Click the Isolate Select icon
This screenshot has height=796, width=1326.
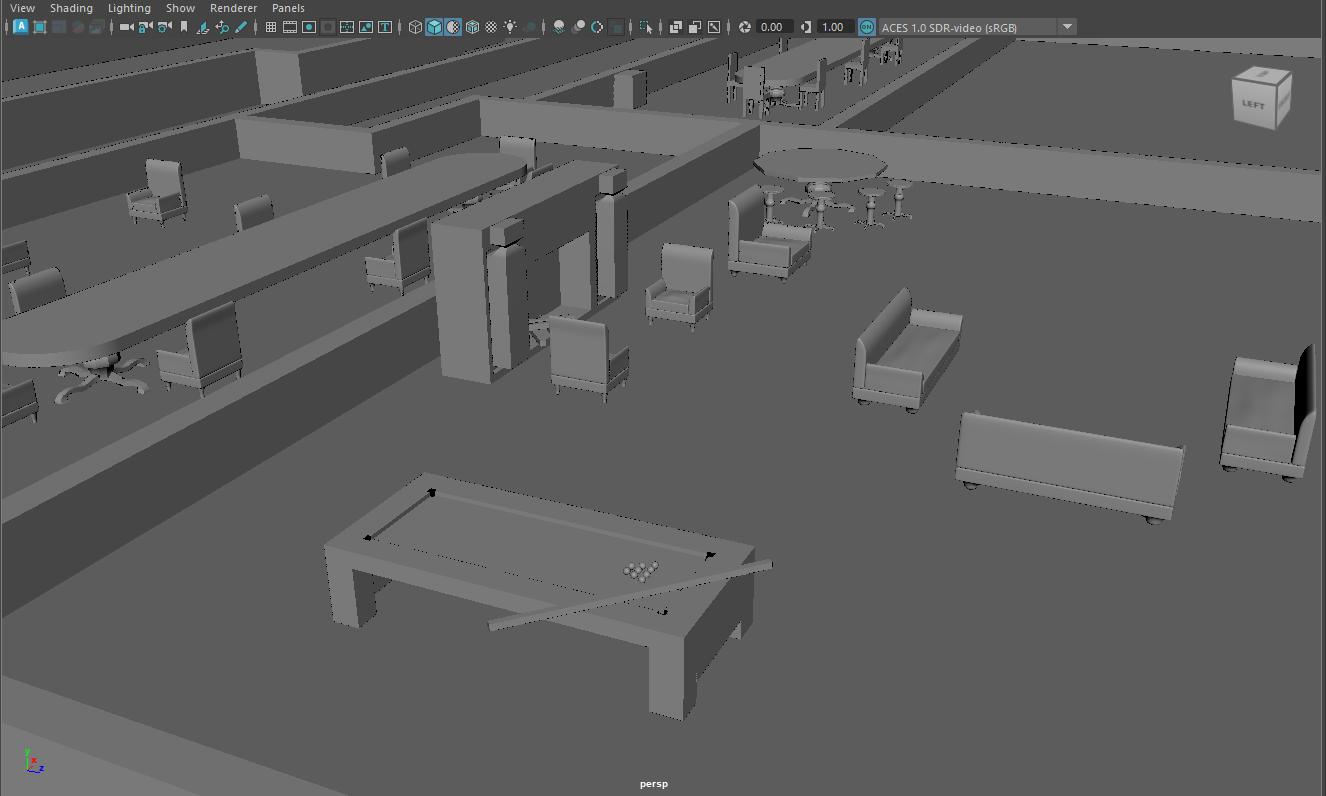coord(646,27)
